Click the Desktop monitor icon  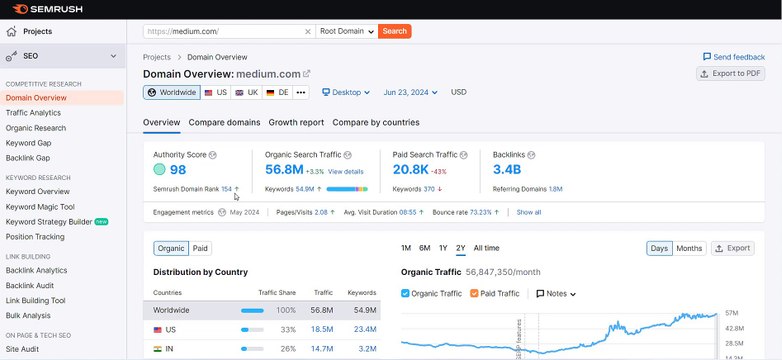[x=326, y=92]
